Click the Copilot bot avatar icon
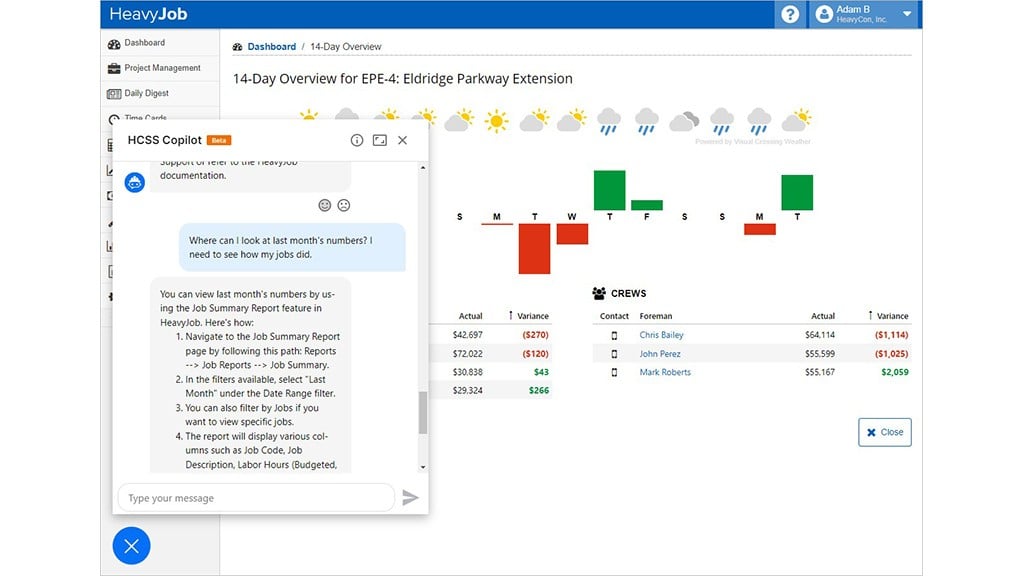Screen dimensions: 1024x576 click(x=135, y=183)
